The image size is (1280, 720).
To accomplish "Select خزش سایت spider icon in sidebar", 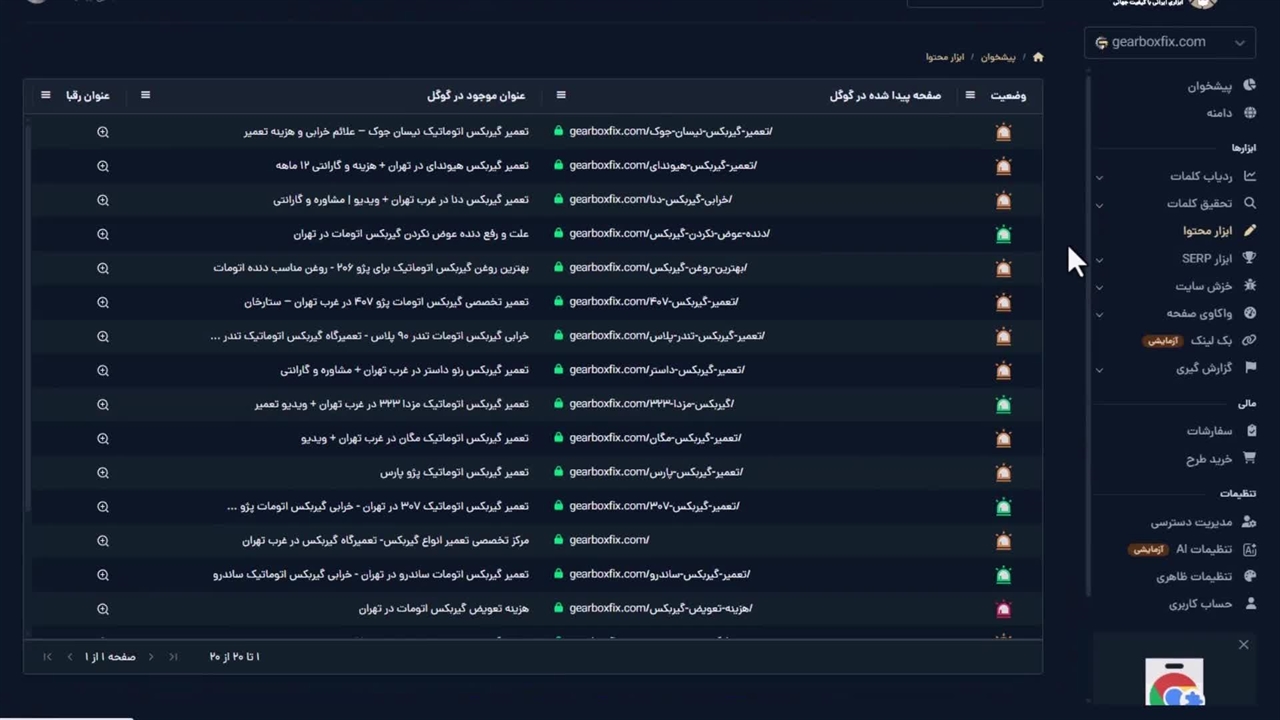I will point(1249,286).
